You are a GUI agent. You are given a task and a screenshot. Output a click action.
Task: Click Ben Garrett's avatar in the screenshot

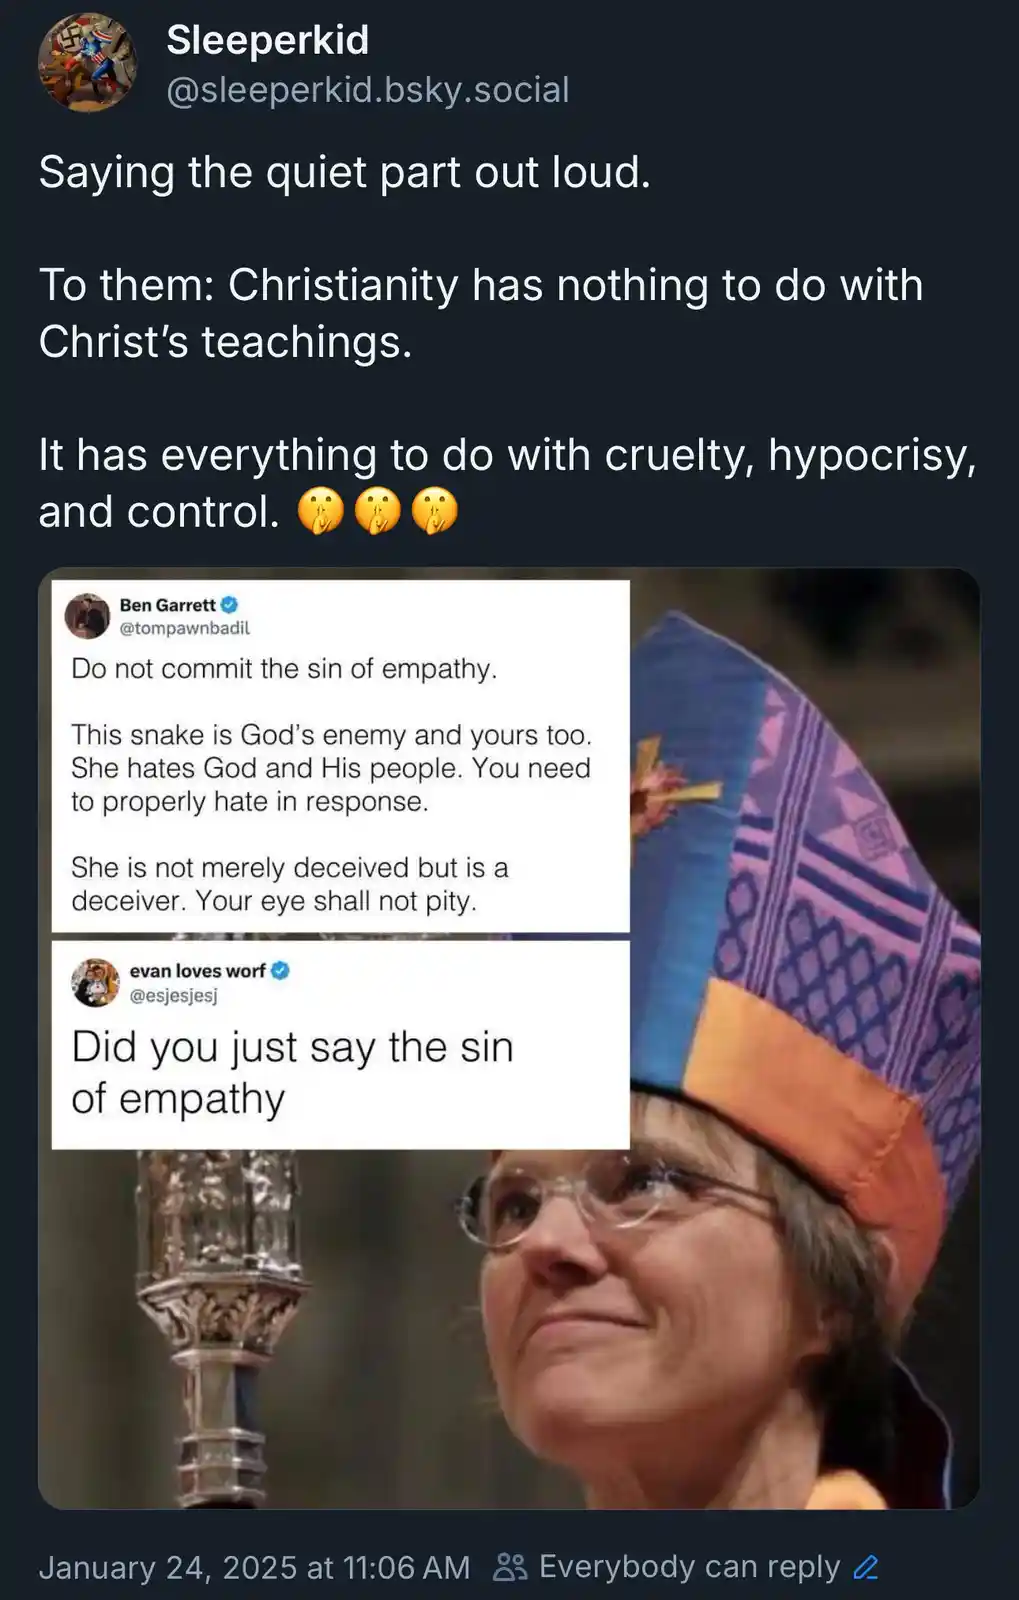87,616
